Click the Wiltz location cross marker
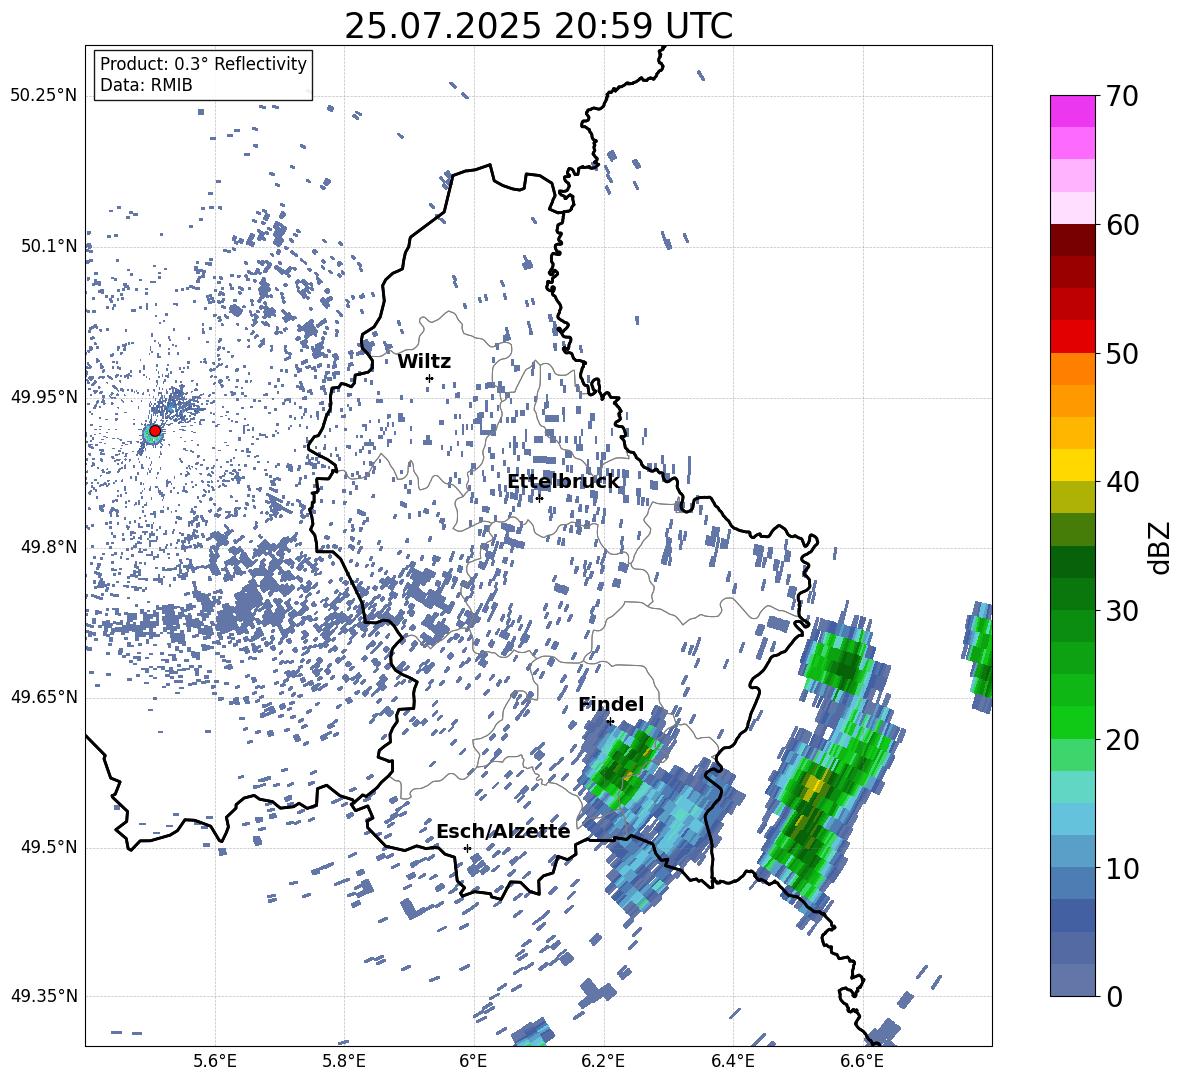1184x1081 pixels. tap(430, 378)
